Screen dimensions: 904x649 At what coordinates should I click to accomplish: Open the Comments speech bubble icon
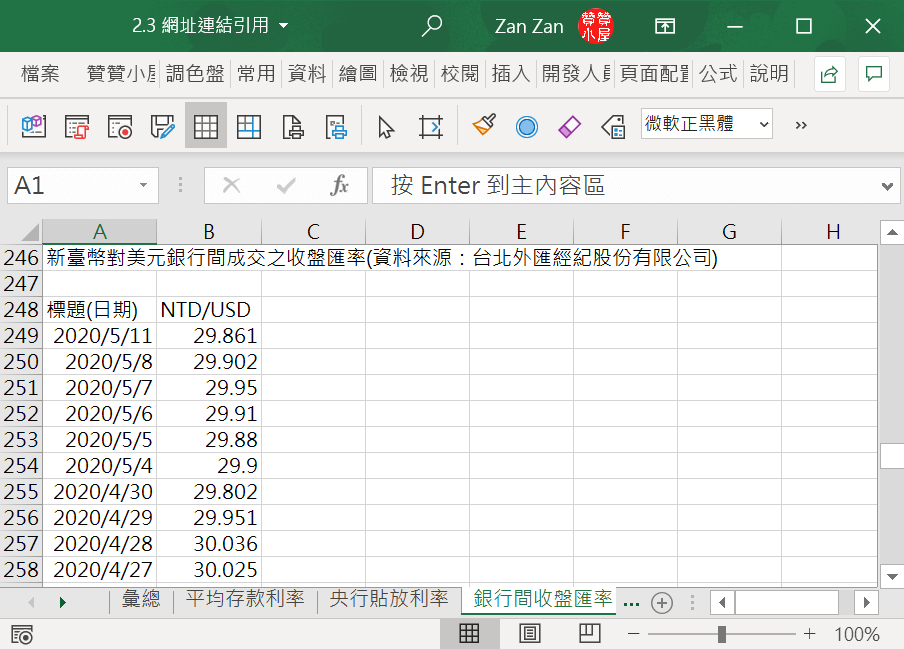coord(874,74)
